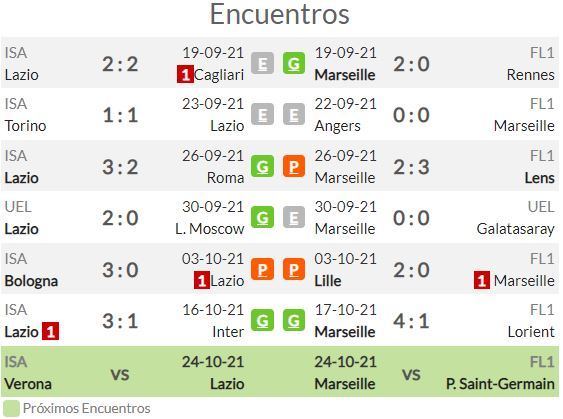Click the L. Moscow team name
This screenshot has width=563, height=419.
click(x=210, y=229)
